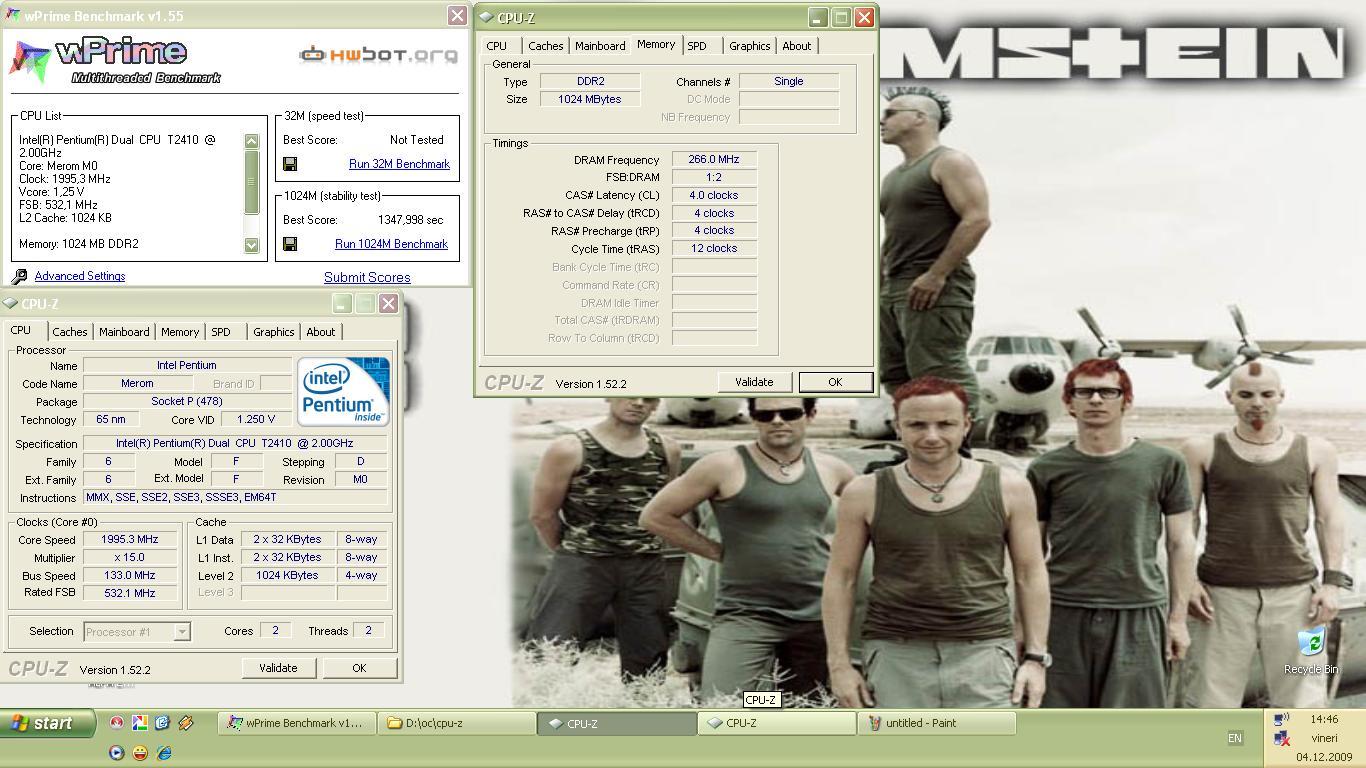Click the wireless network tray icon
Viewport: 1366px width, 768px height.
[1282, 719]
